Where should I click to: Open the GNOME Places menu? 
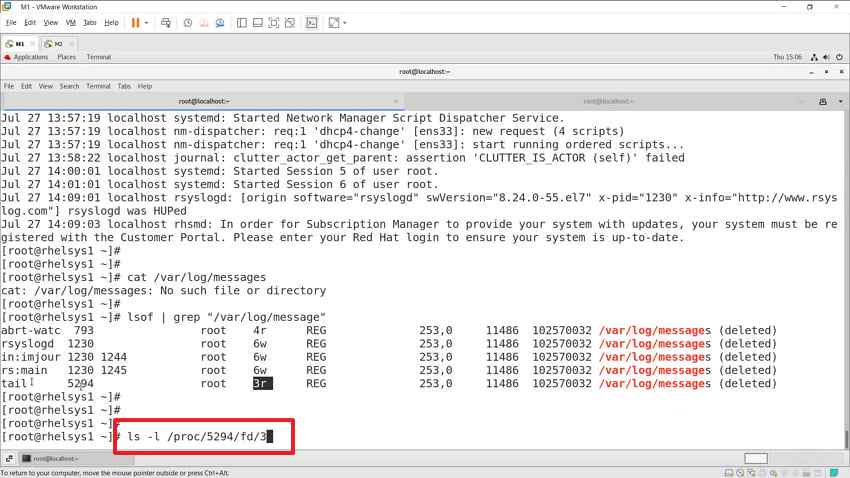[x=67, y=57]
